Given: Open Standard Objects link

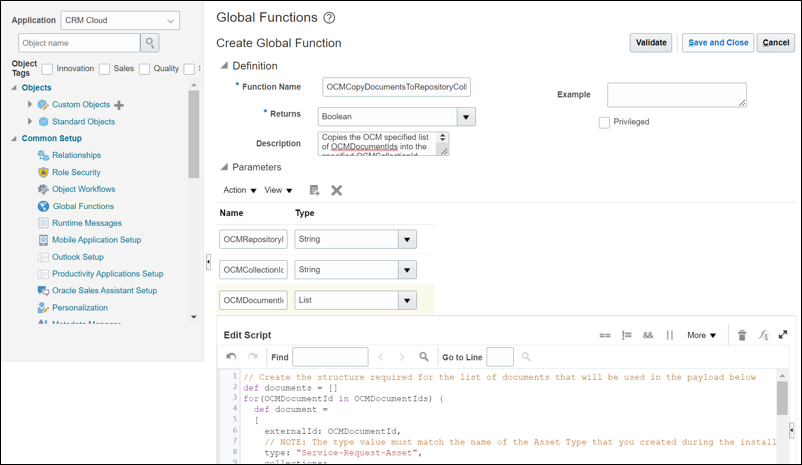Looking at the screenshot, I should [83, 122].
